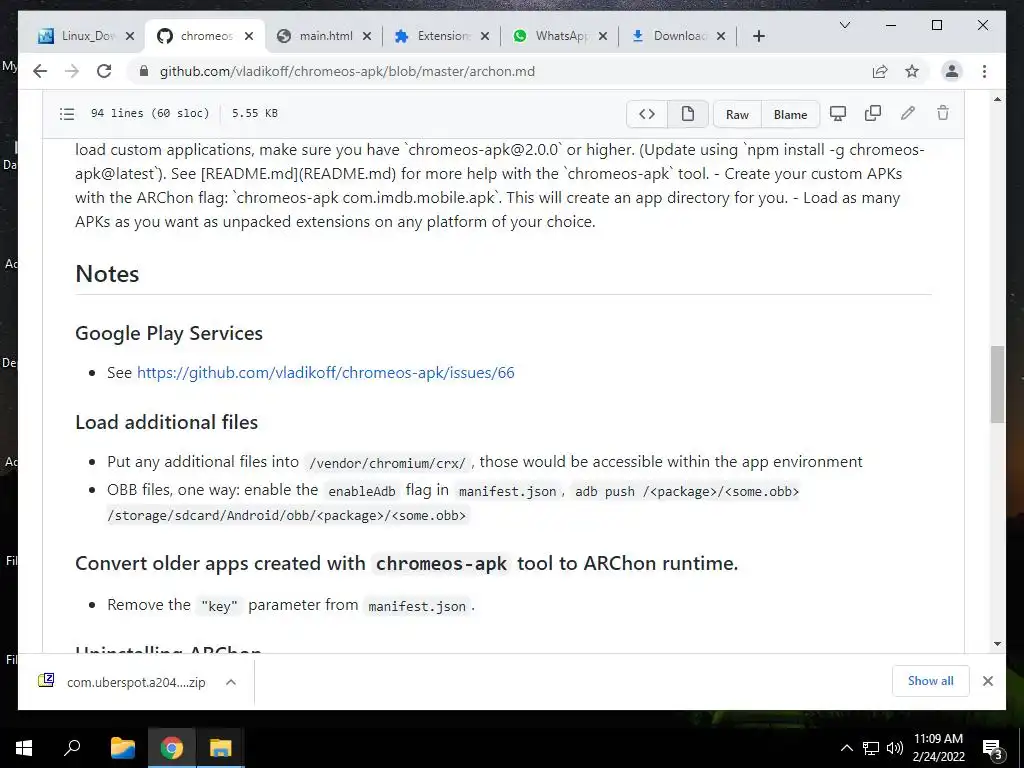This screenshot has width=1024, height=768.
Task: Click the Chrome taskbar icon
Action: click(172, 748)
